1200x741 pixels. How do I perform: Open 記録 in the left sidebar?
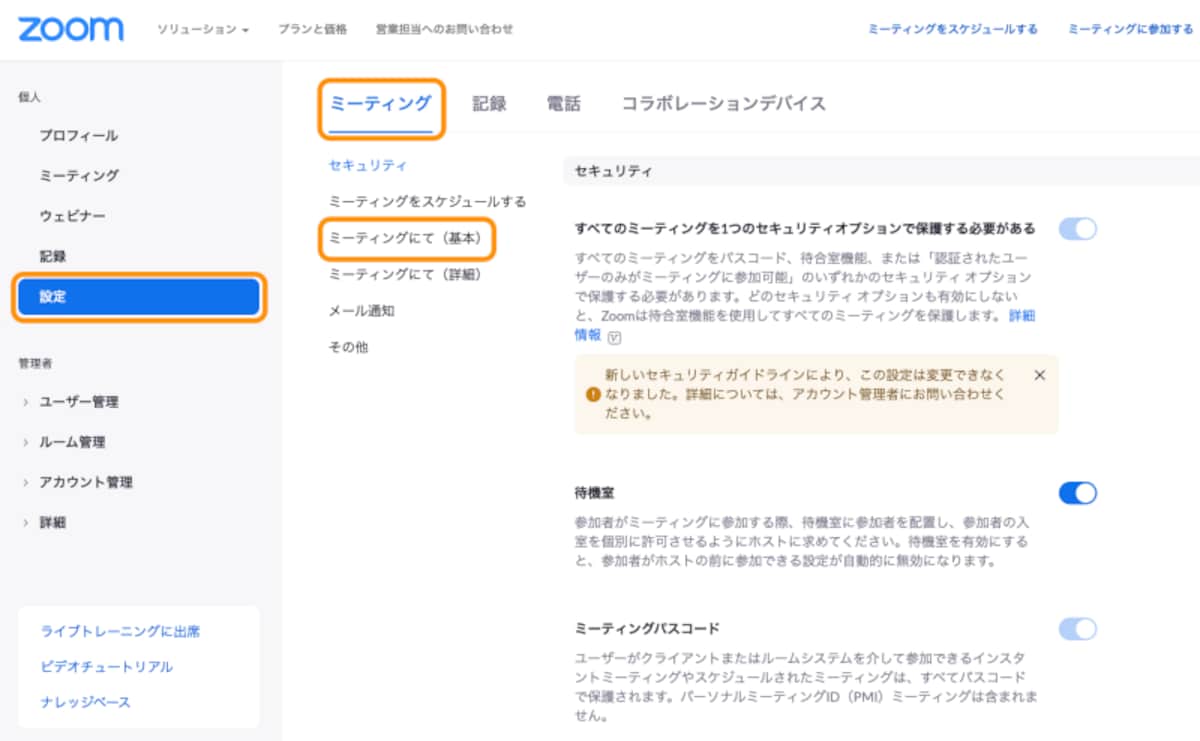coord(53,256)
